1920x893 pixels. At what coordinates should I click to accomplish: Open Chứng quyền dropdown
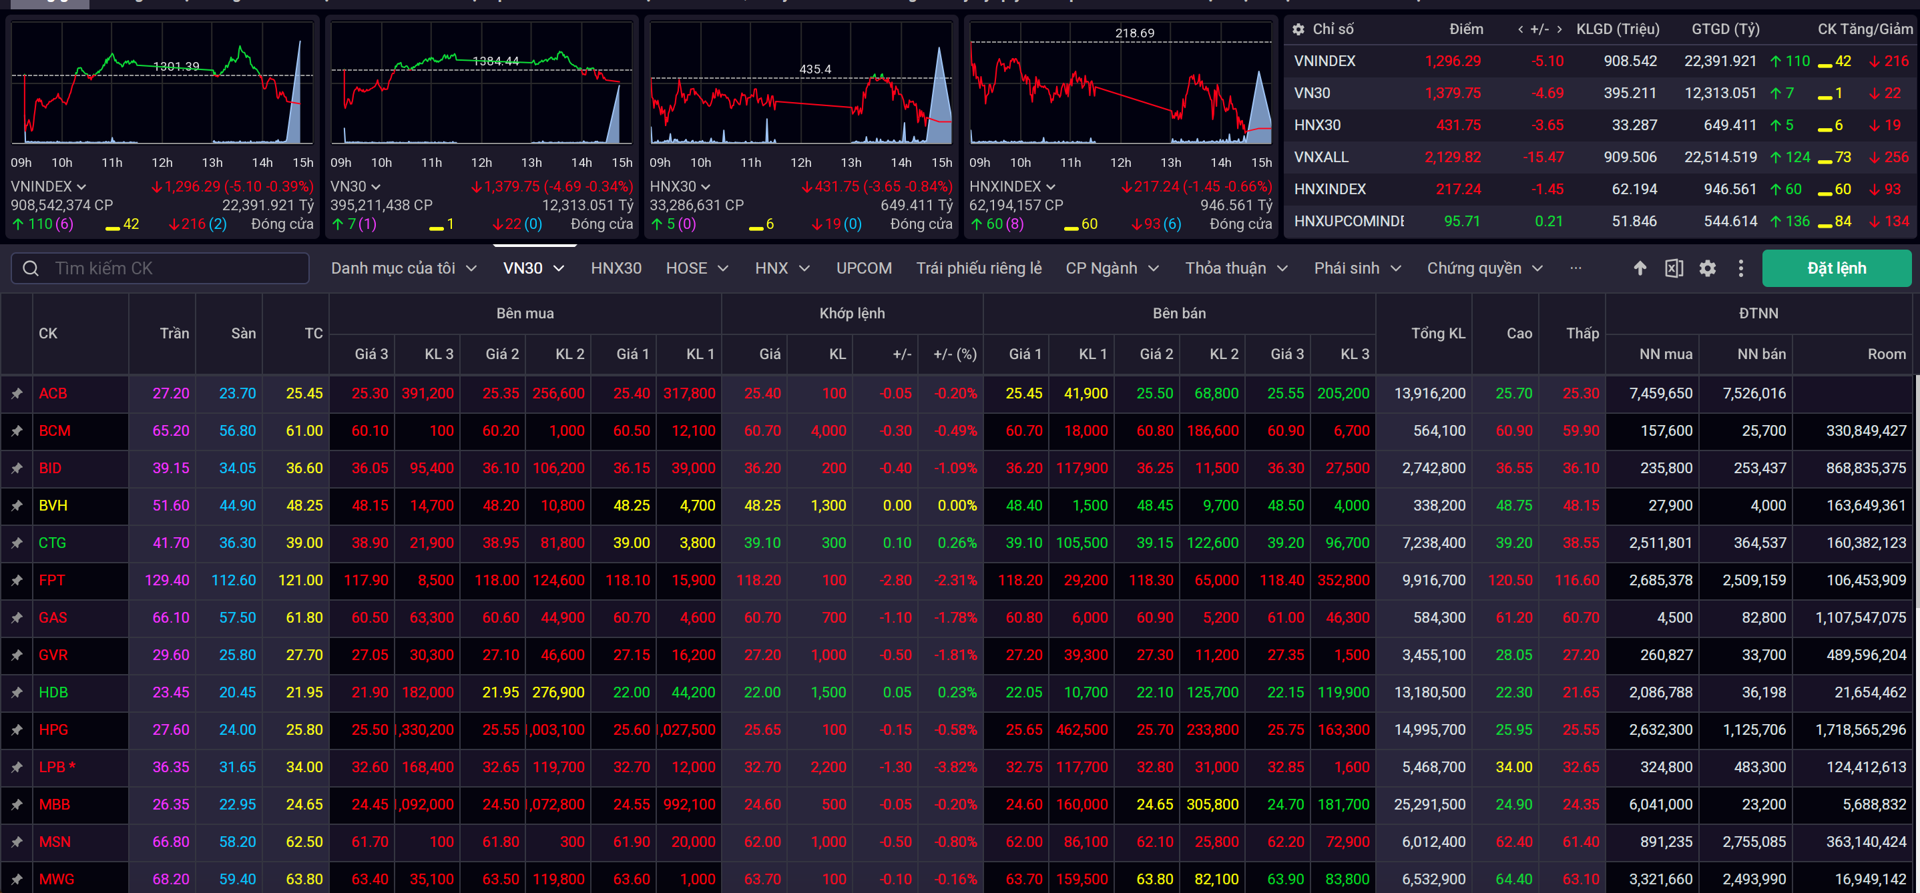click(x=1485, y=268)
